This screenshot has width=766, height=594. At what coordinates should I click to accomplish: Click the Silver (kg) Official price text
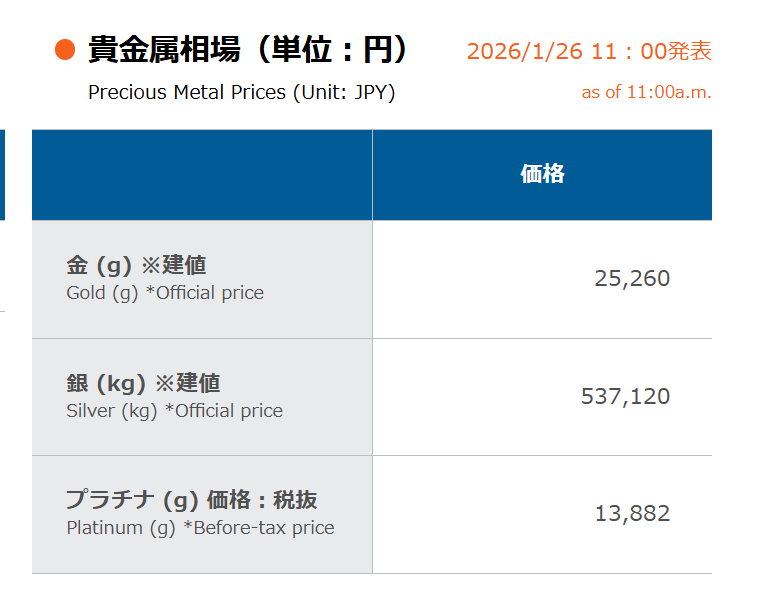[174, 411]
